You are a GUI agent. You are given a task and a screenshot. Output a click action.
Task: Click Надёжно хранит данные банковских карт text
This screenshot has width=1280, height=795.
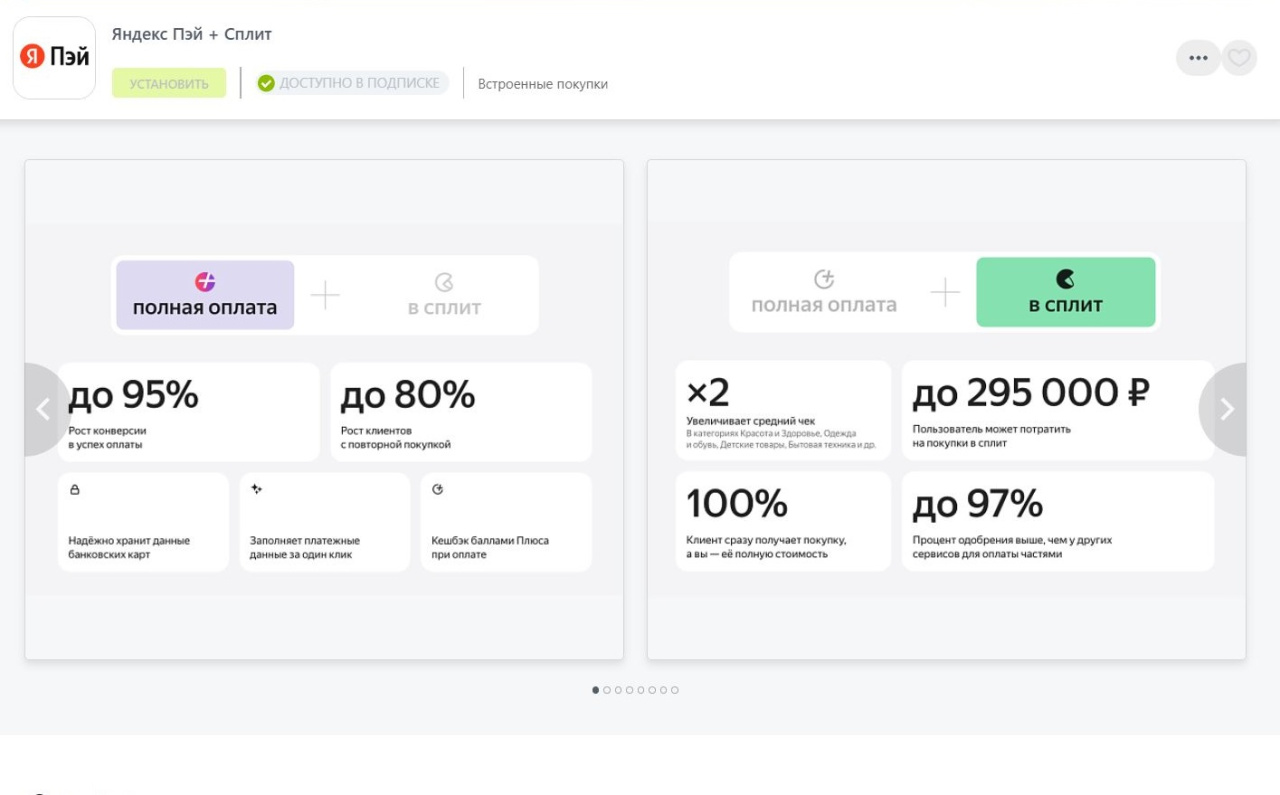tap(129, 547)
